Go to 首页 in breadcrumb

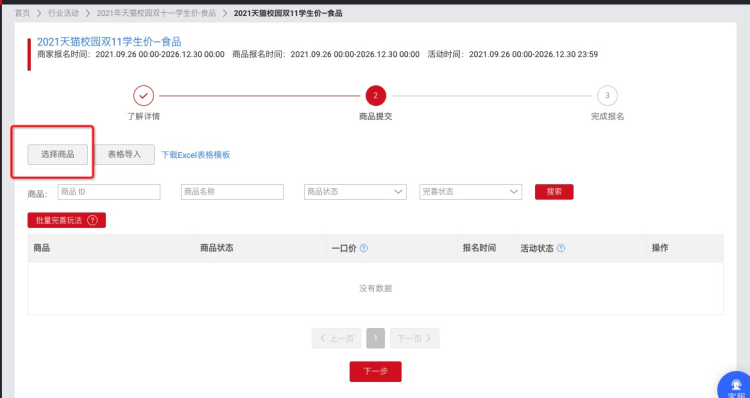[22, 13]
